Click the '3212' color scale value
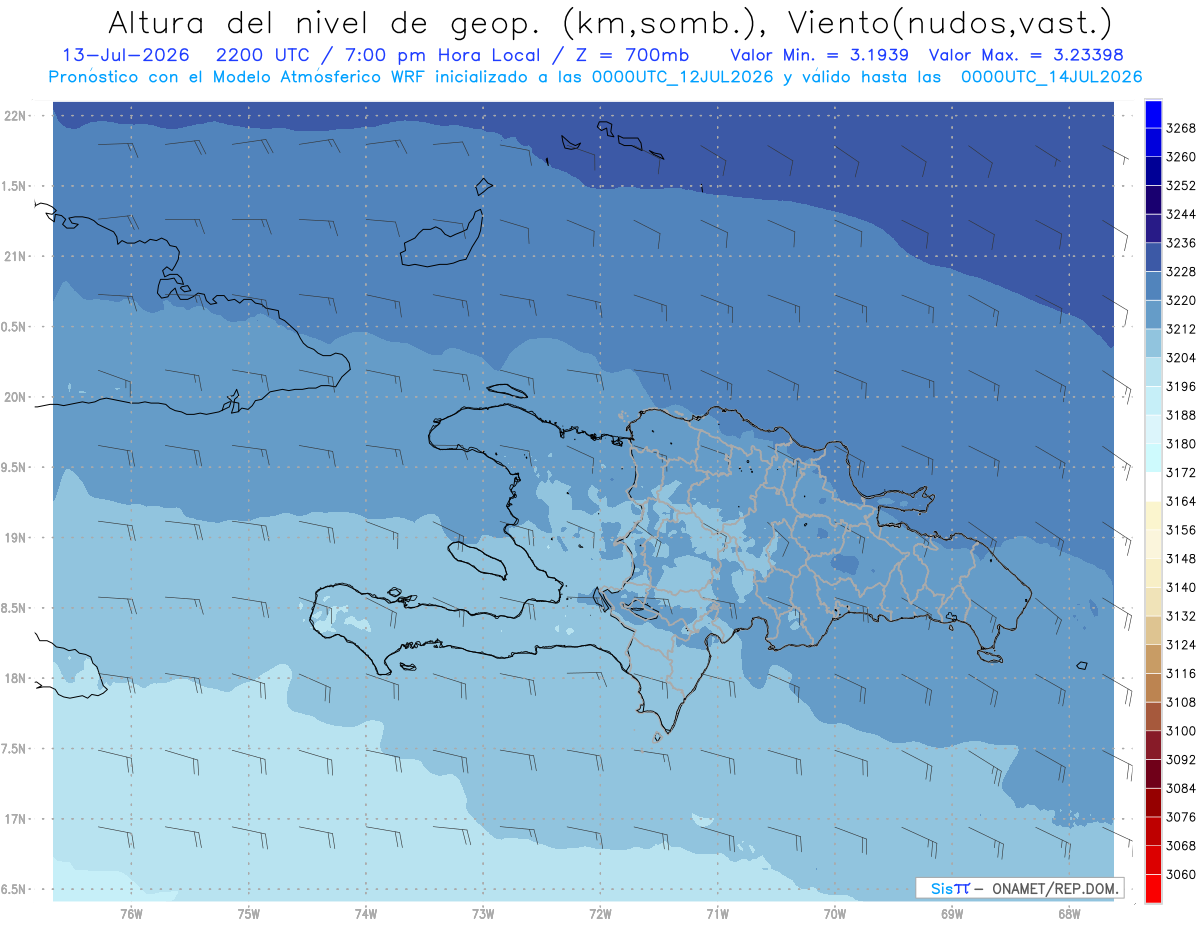The height and width of the screenshot is (927, 1200). click(1181, 329)
